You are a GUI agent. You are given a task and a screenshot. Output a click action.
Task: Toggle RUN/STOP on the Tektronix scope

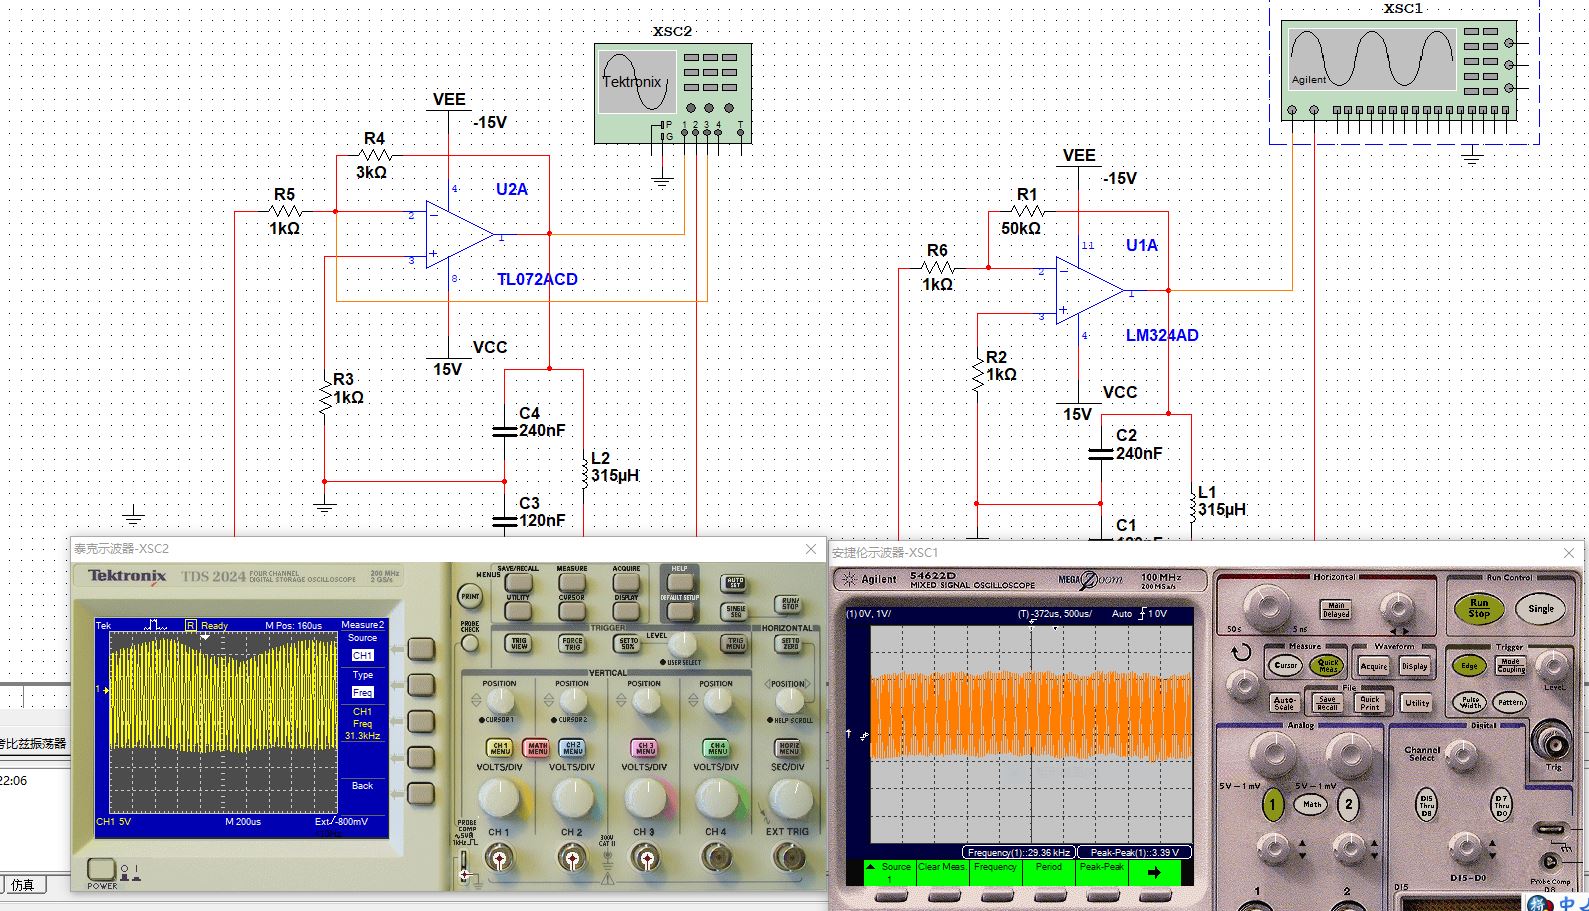click(790, 604)
